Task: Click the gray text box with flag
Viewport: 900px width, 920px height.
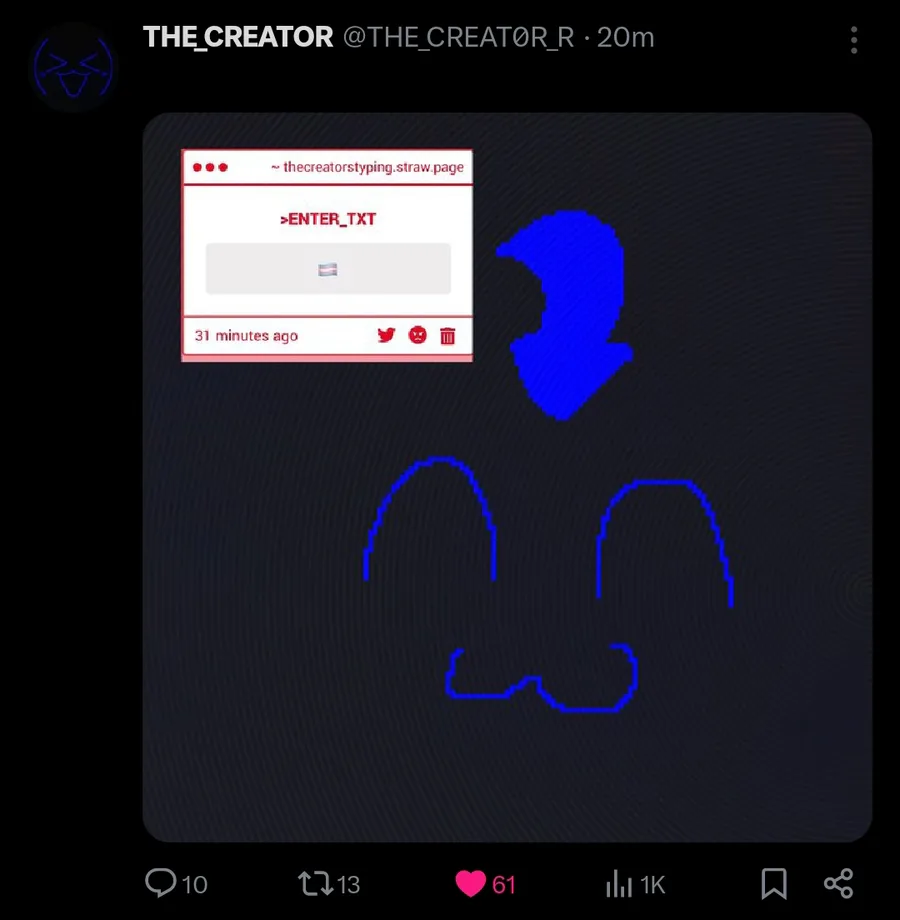Action: point(328,269)
